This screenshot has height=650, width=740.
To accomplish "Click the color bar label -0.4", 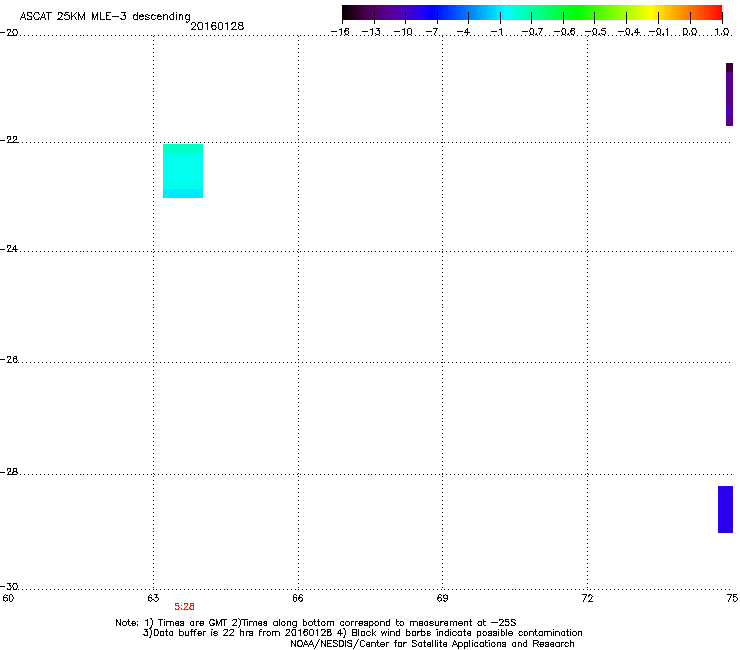I will [x=629, y=32].
